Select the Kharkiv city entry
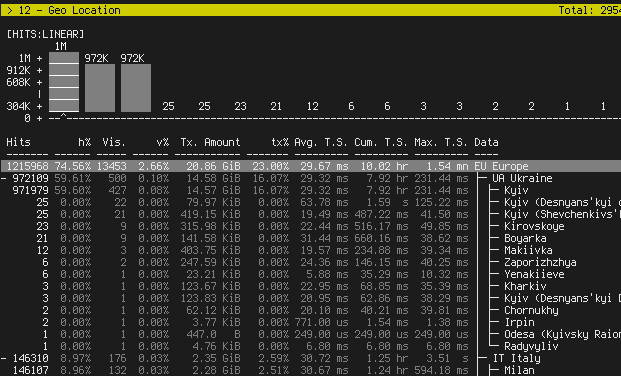The width and height of the screenshot is (621, 376). 525,286
